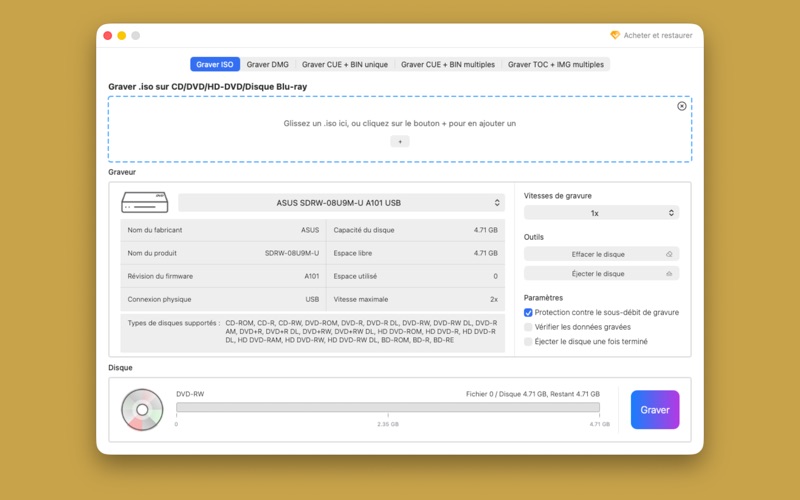Click the Révision du firmware A101 row
The width and height of the screenshot is (800, 500).
[x=223, y=276]
